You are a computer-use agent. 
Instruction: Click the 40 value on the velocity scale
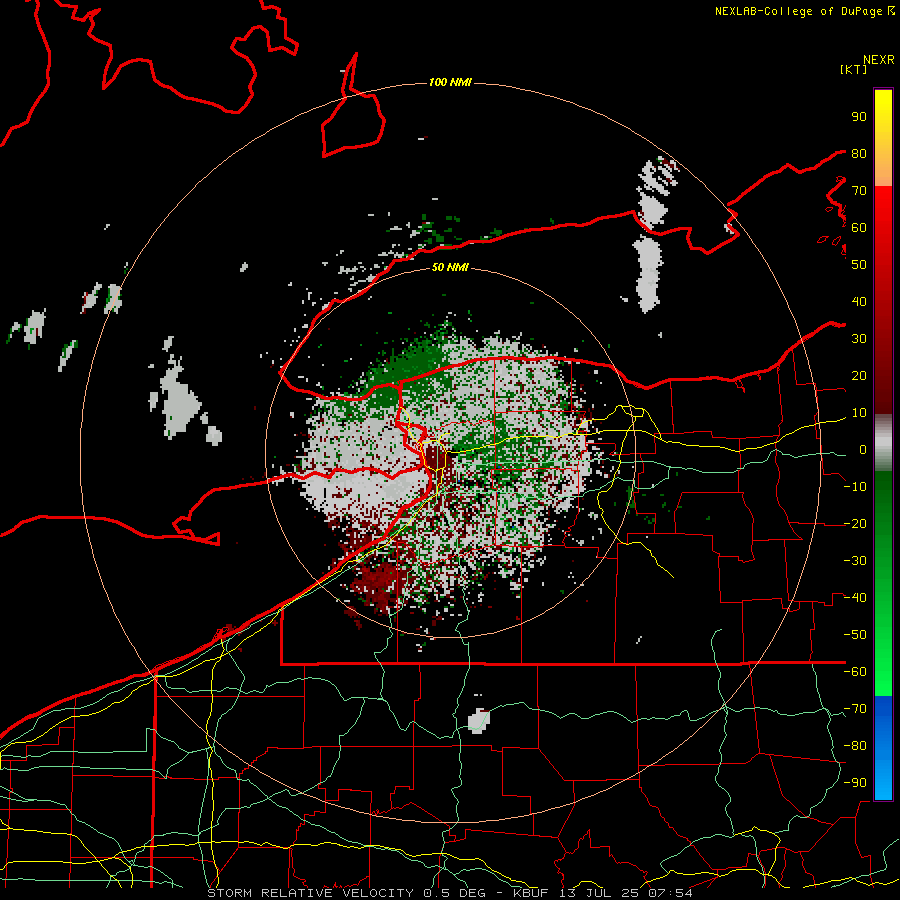point(859,302)
